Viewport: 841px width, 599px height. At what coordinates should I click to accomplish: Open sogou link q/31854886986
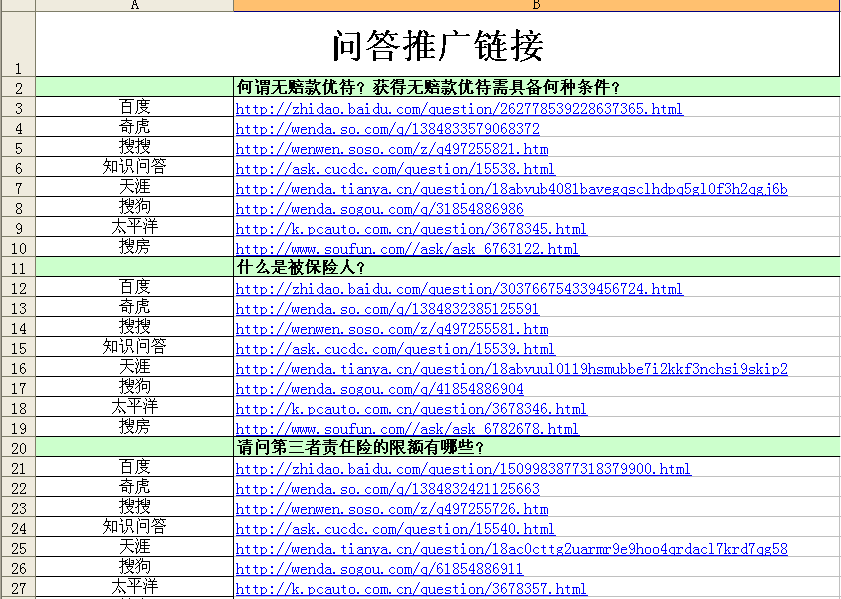(x=379, y=209)
